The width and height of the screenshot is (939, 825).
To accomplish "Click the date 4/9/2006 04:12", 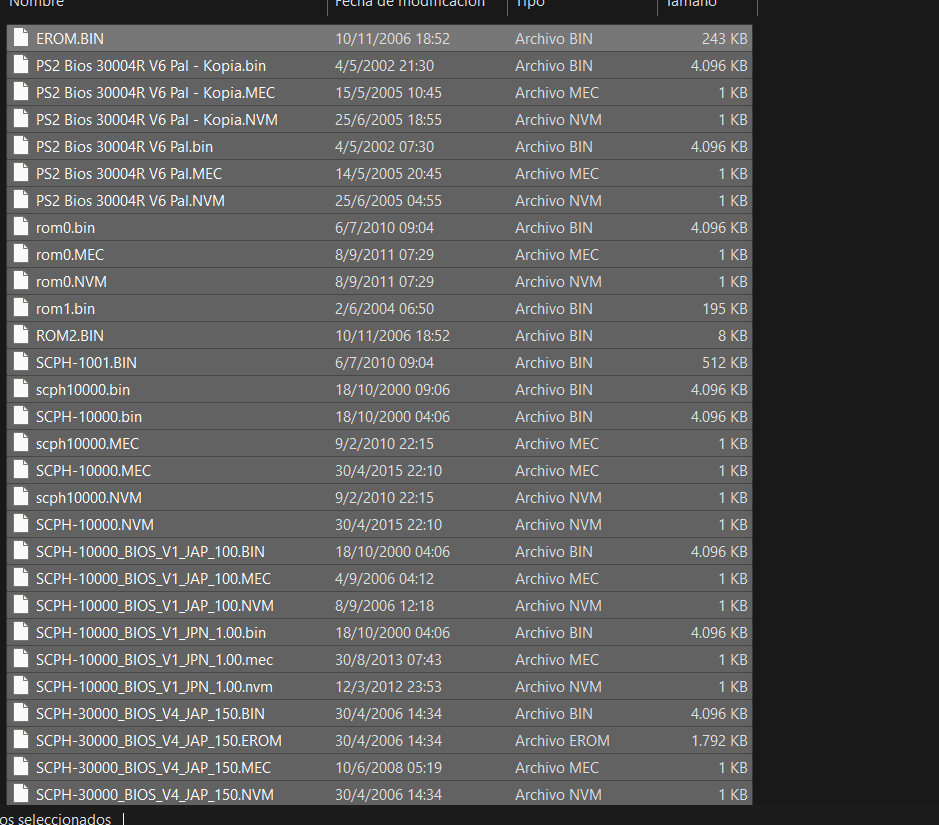I will [384, 579].
